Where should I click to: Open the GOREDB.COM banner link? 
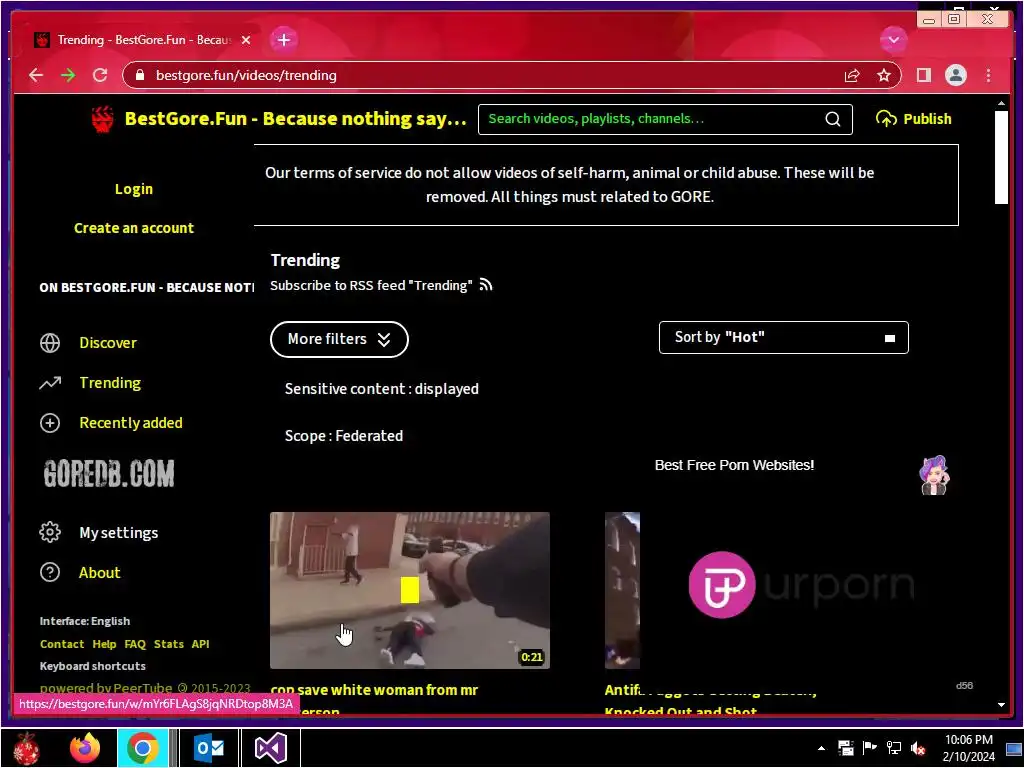coord(109,473)
